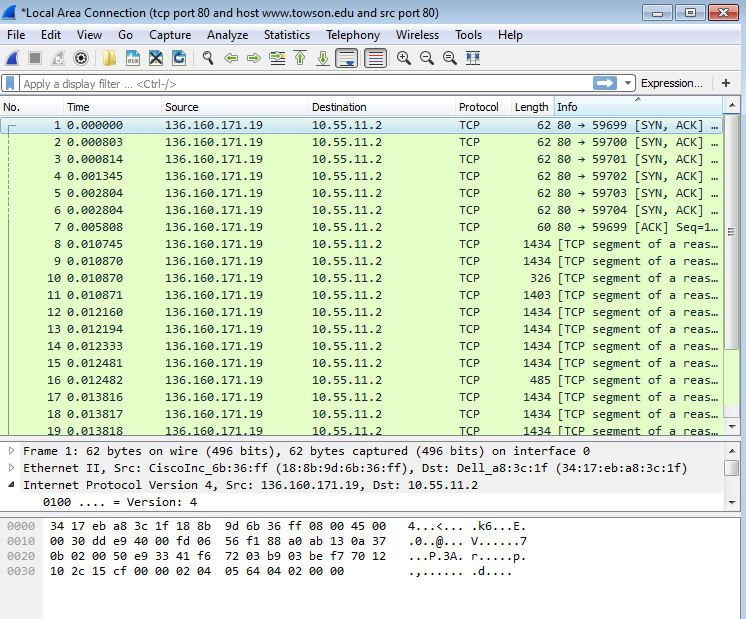Jump to the first packet
The height and width of the screenshot is (619, 746).
pos(300,59)
